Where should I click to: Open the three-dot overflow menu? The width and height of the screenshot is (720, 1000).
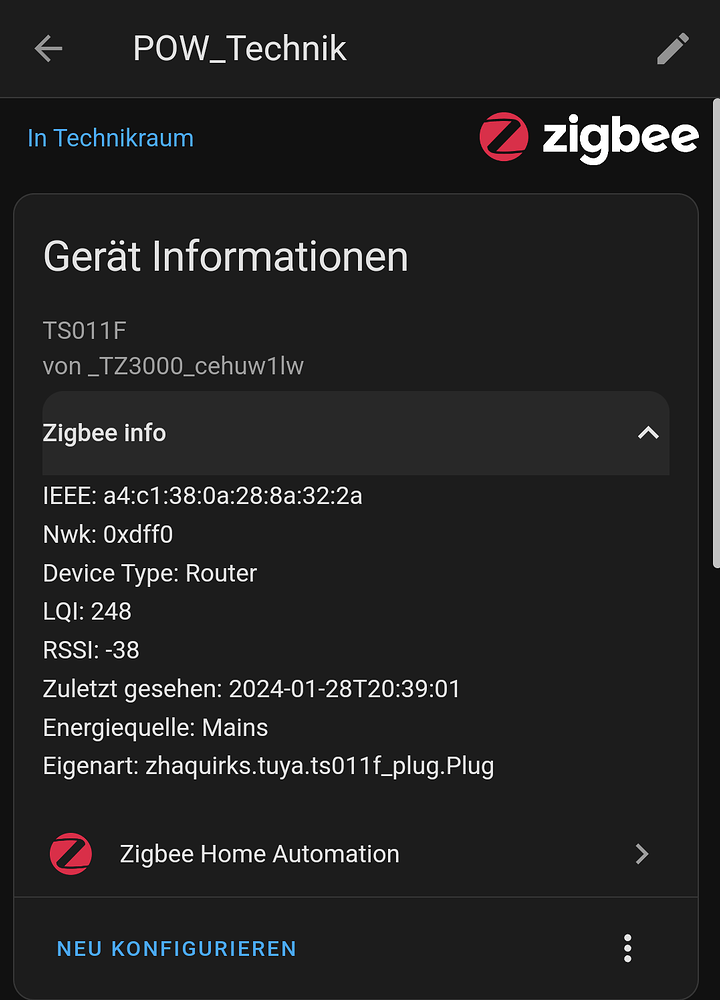pos(628,948)
